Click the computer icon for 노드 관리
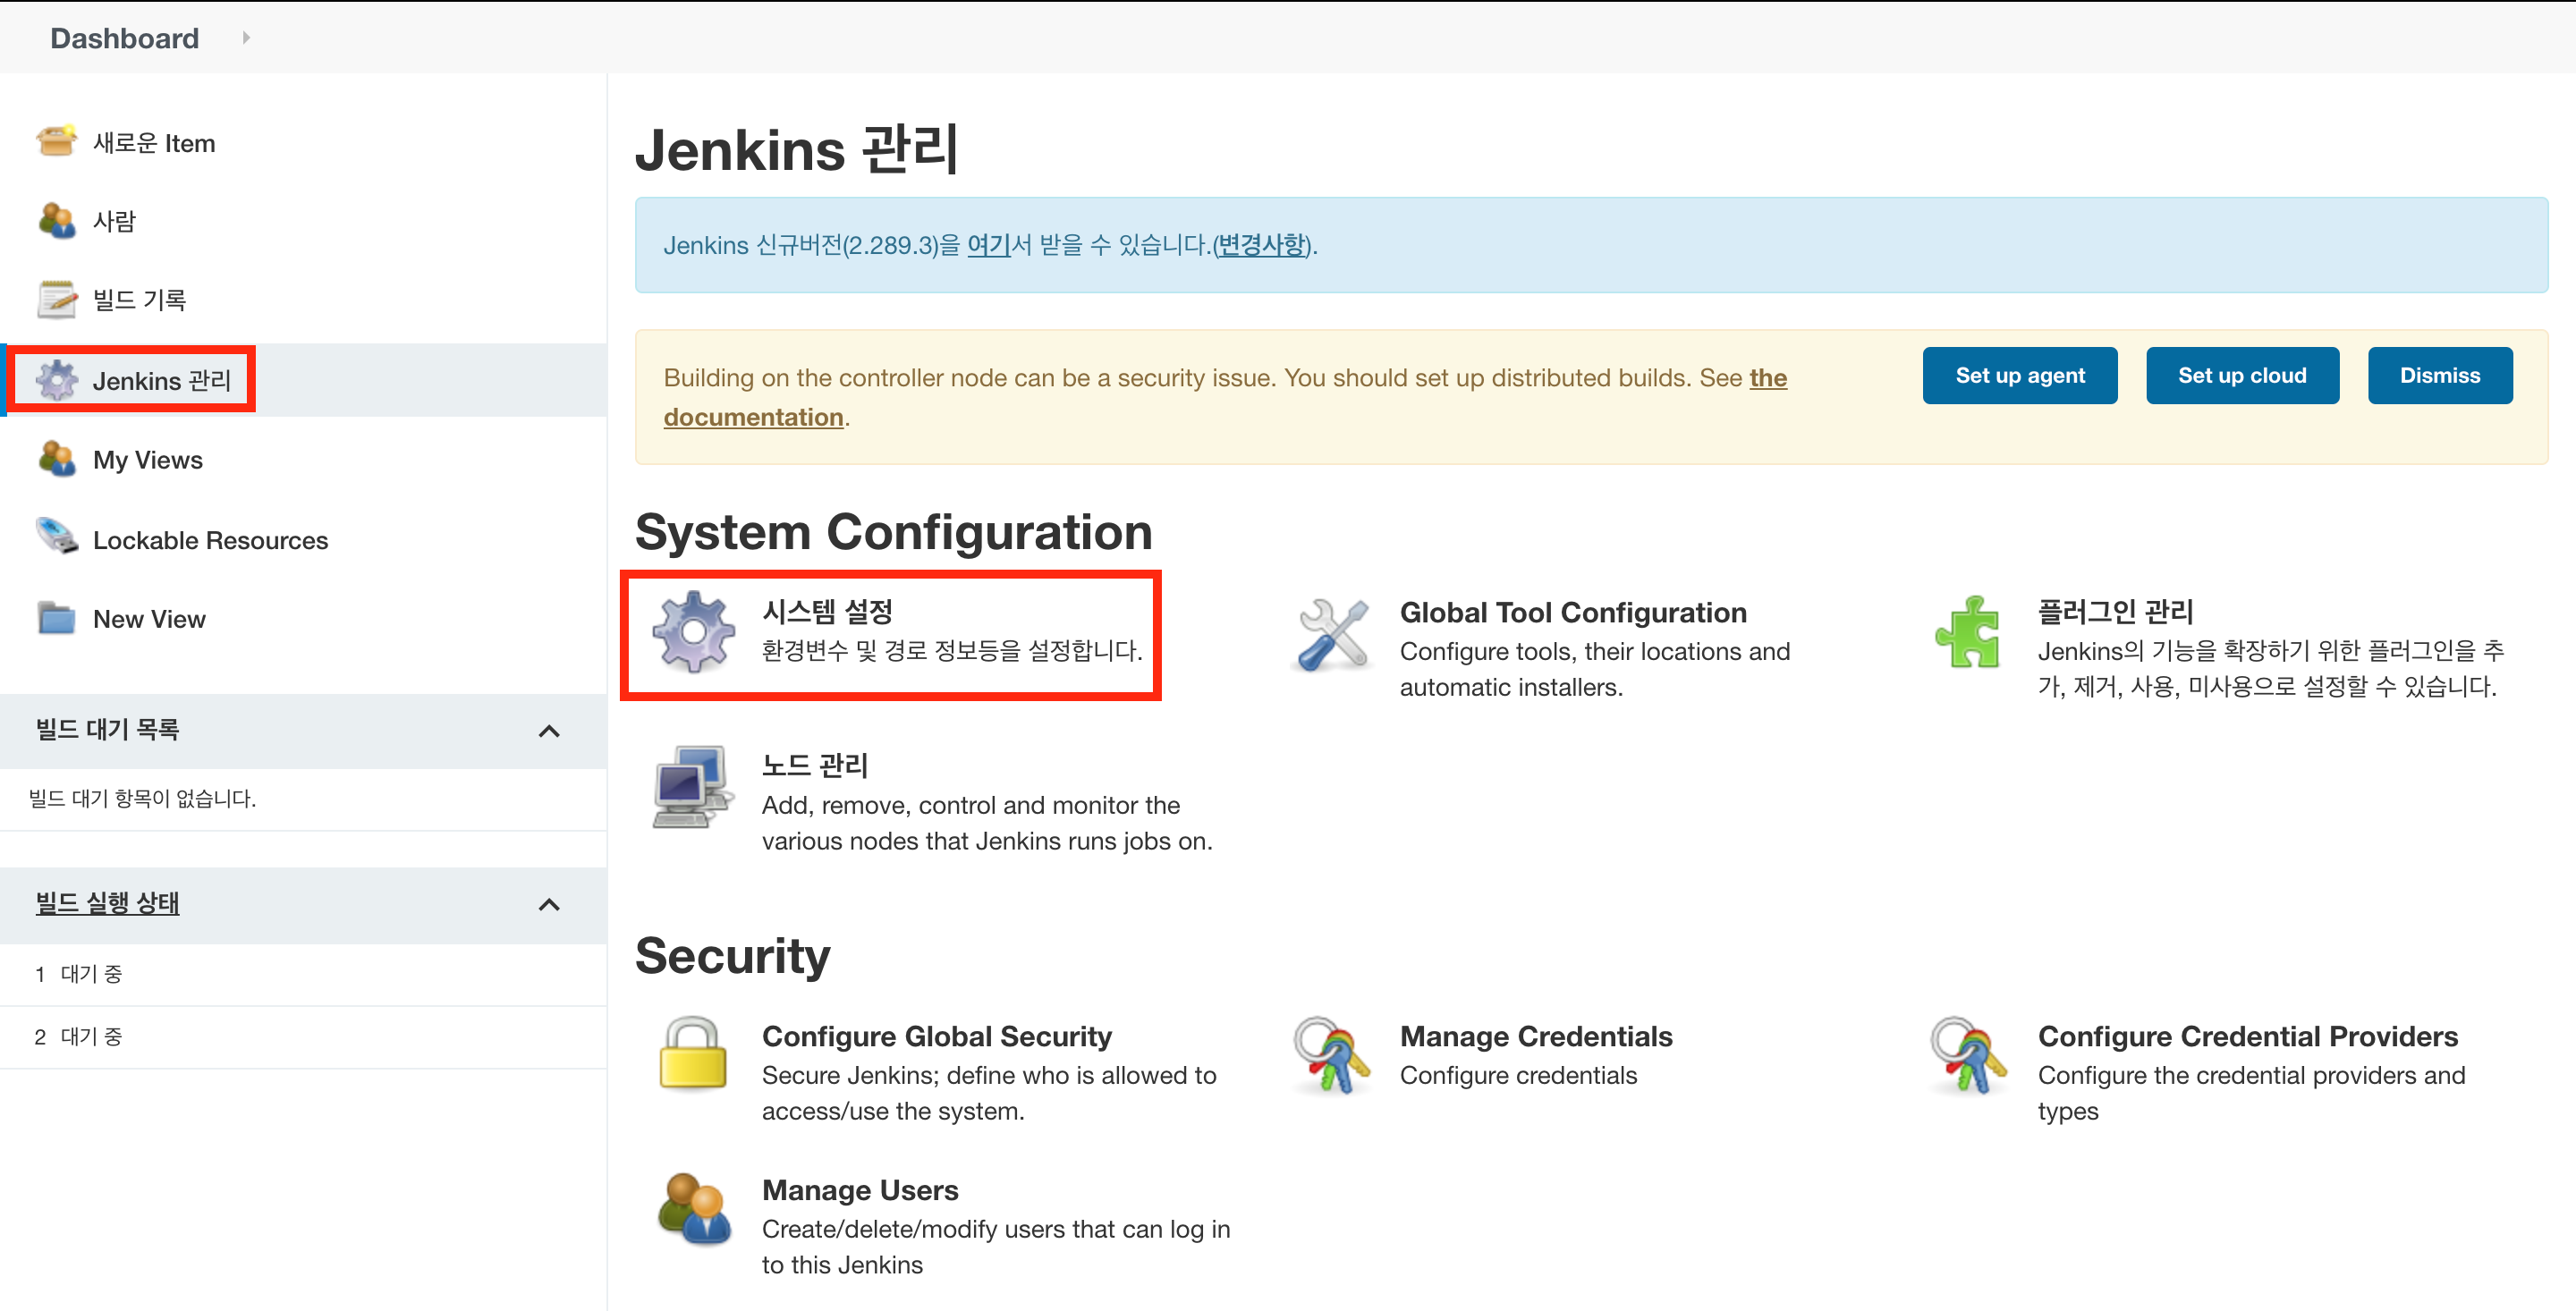The height and width of the screenshot is (1311, 2576). click(692, 787)
